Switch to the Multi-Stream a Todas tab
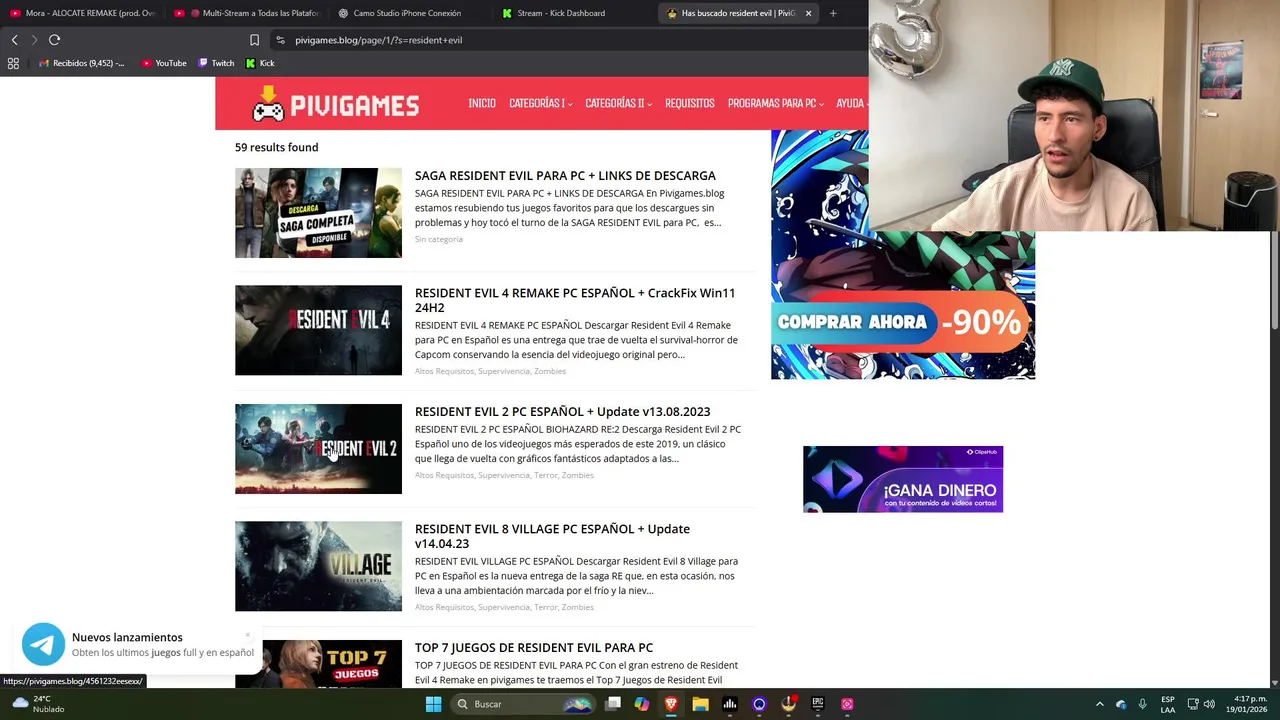Screen dimensions: 1280x720 tap(246, 13)
